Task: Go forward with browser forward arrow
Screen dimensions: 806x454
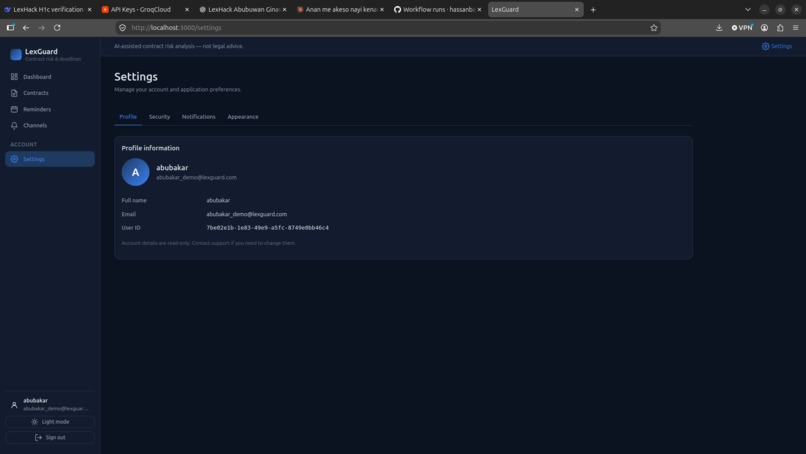Action: (x=42, y=28)
